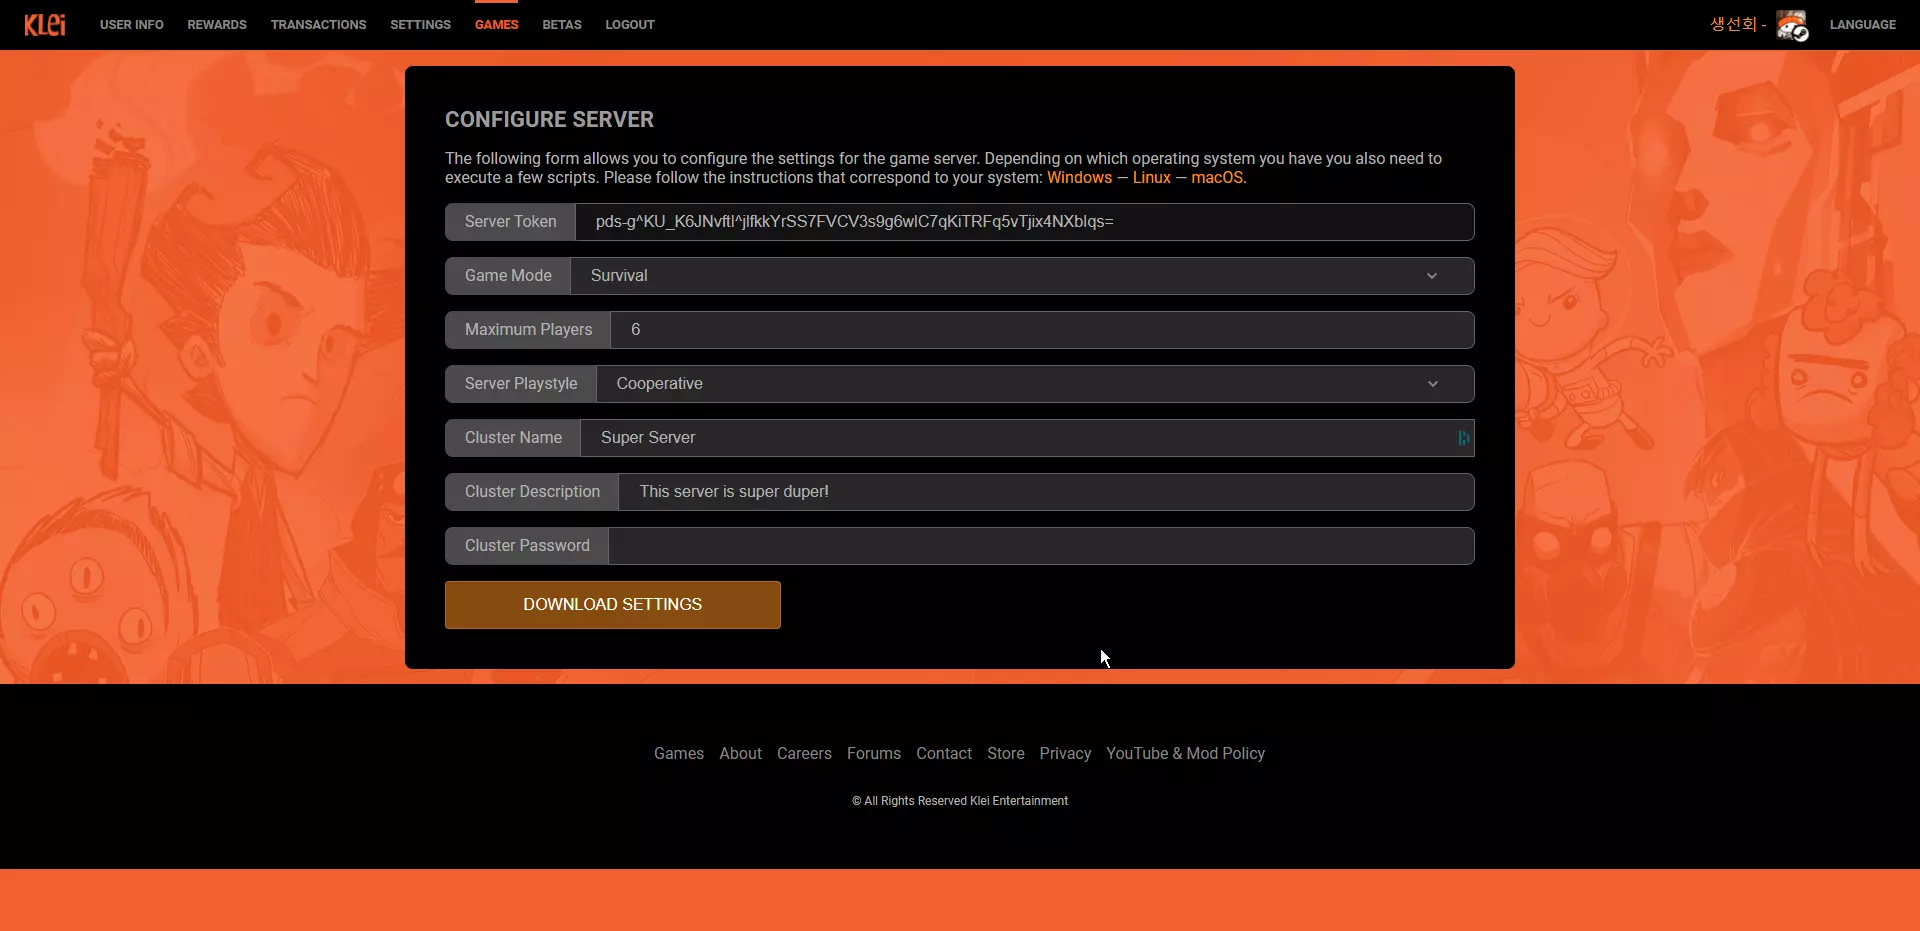
Task: Click the Server Token label
Action: point(511,222)
